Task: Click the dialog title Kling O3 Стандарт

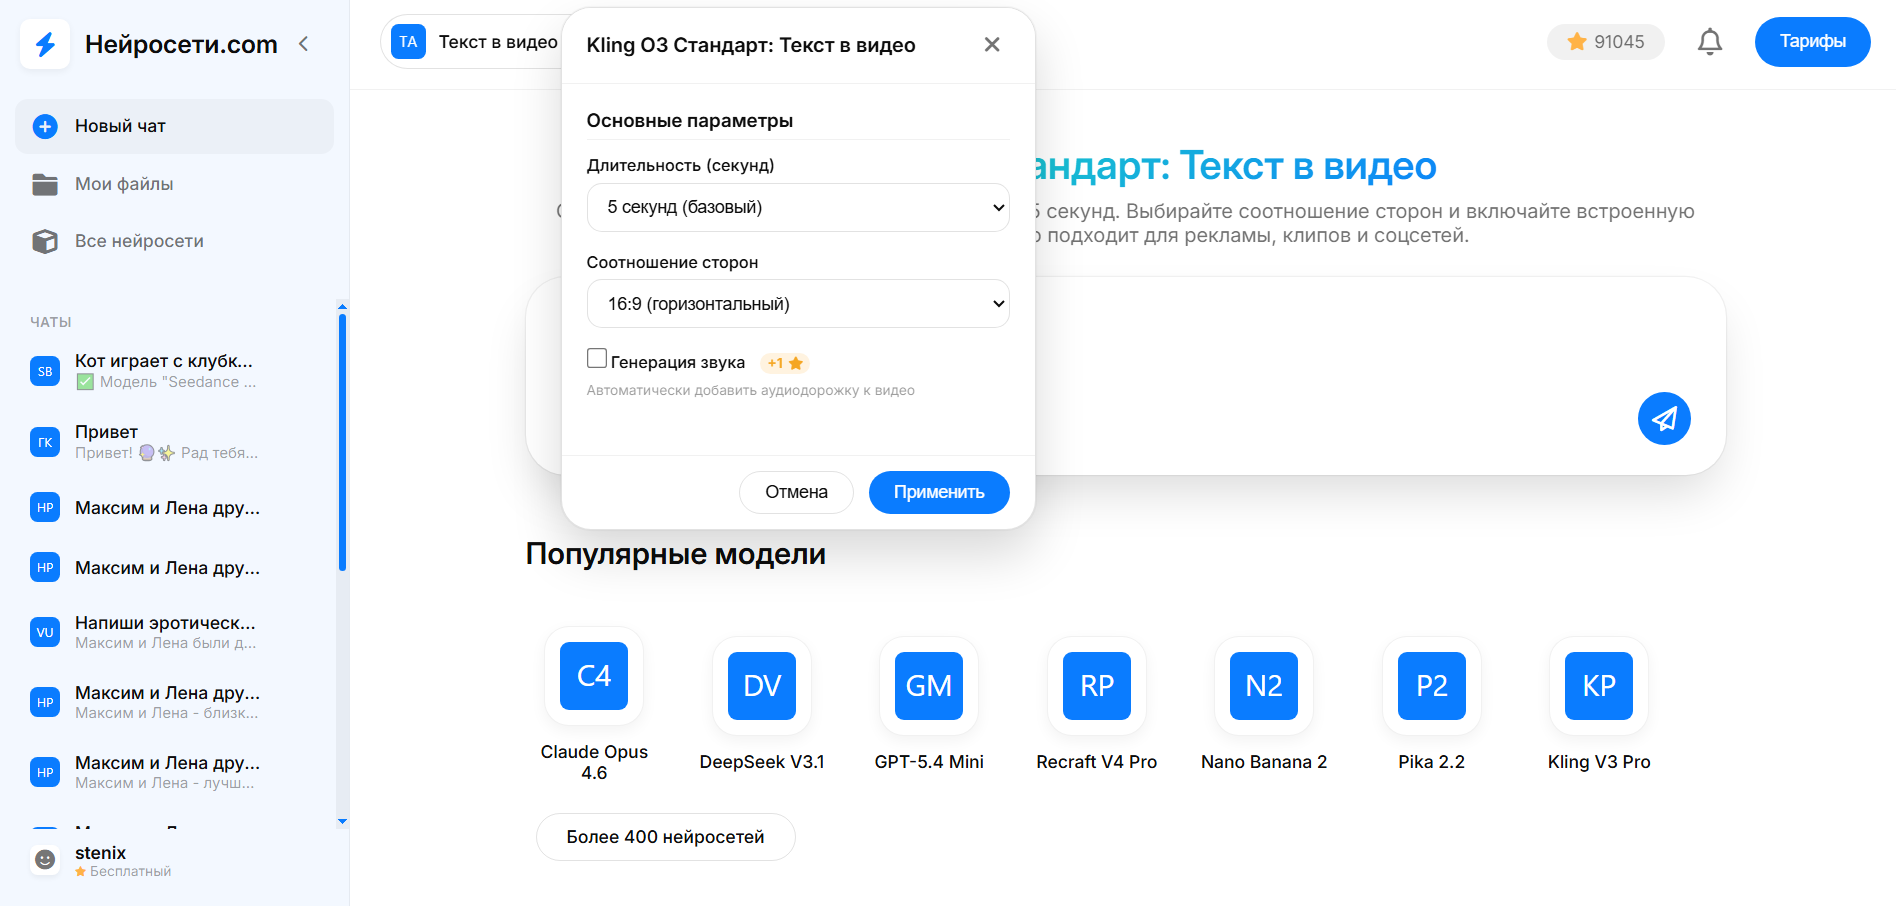Action: [x=751, y=45]
